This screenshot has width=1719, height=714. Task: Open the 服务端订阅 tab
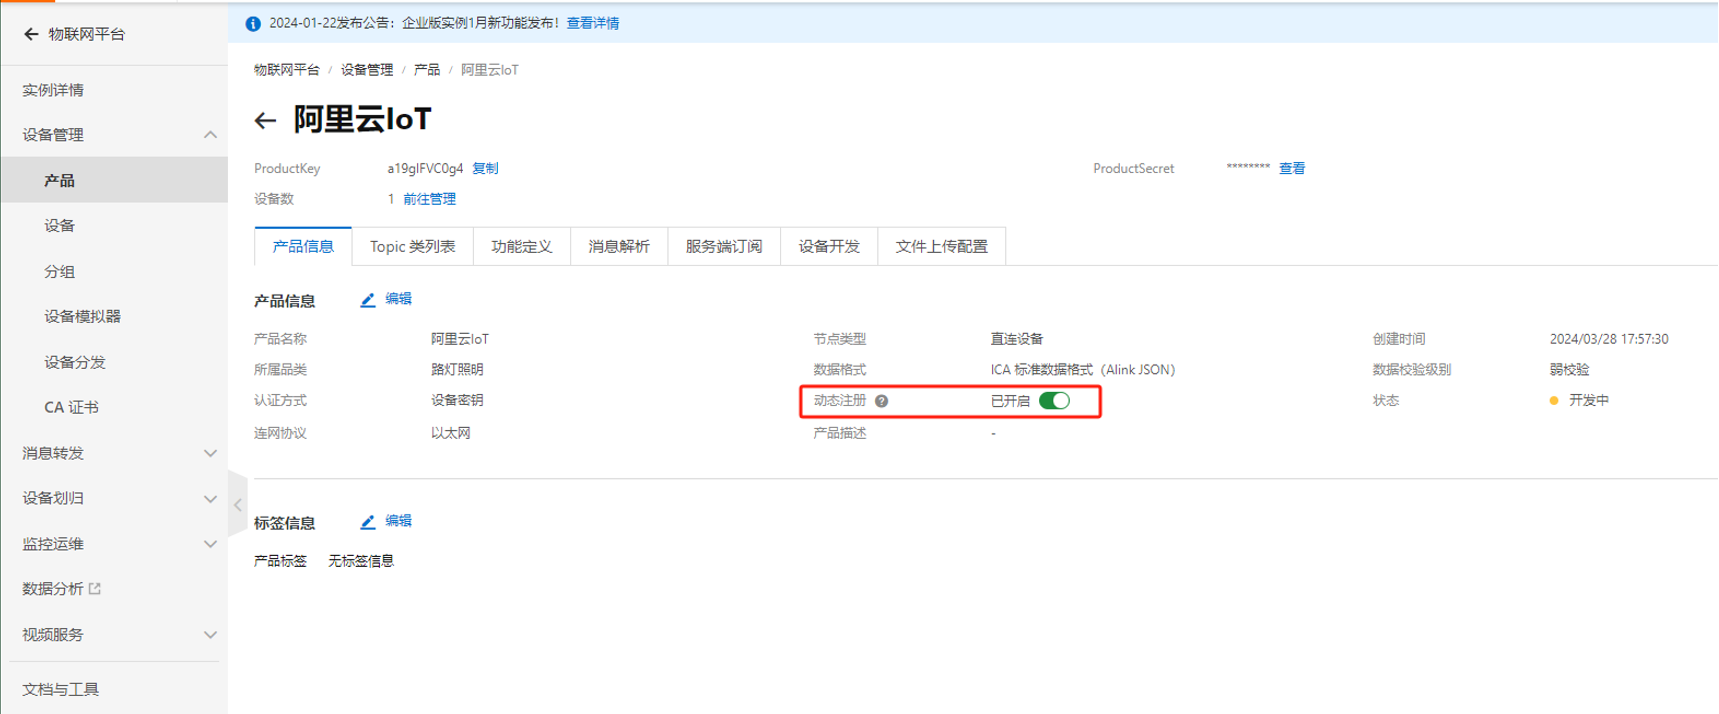pos(723,246)
